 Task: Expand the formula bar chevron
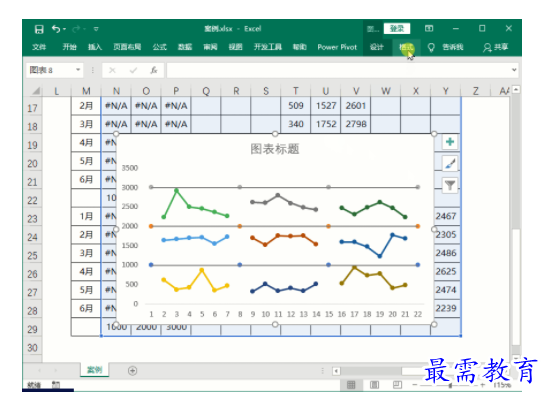point(514,70)
